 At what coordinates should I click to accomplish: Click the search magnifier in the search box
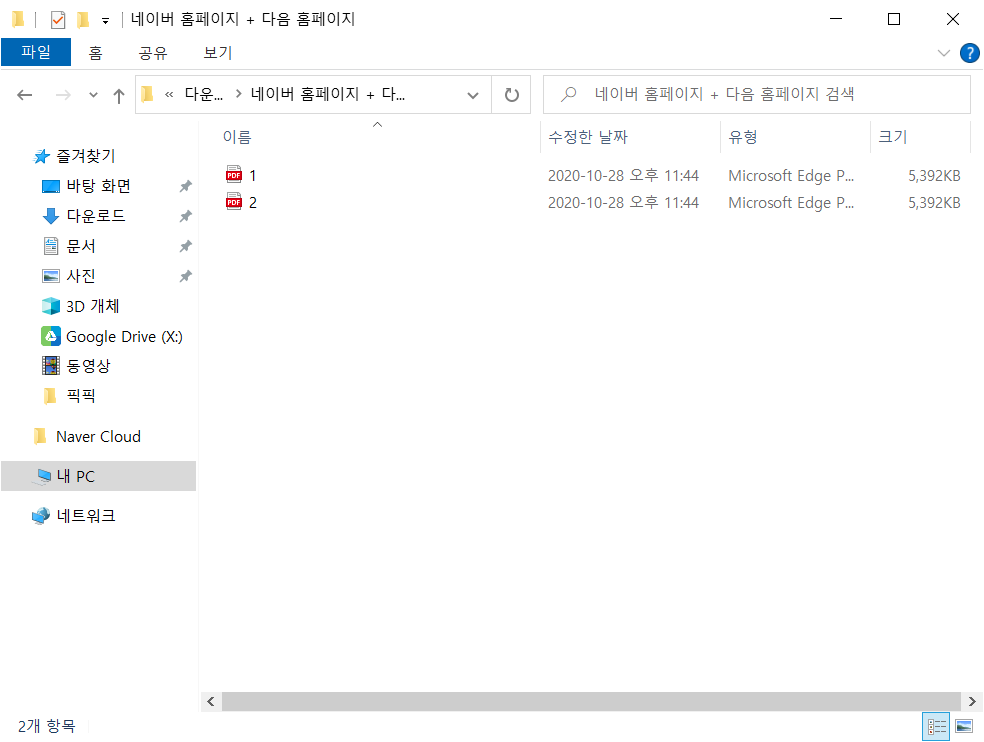click(568, 93)
